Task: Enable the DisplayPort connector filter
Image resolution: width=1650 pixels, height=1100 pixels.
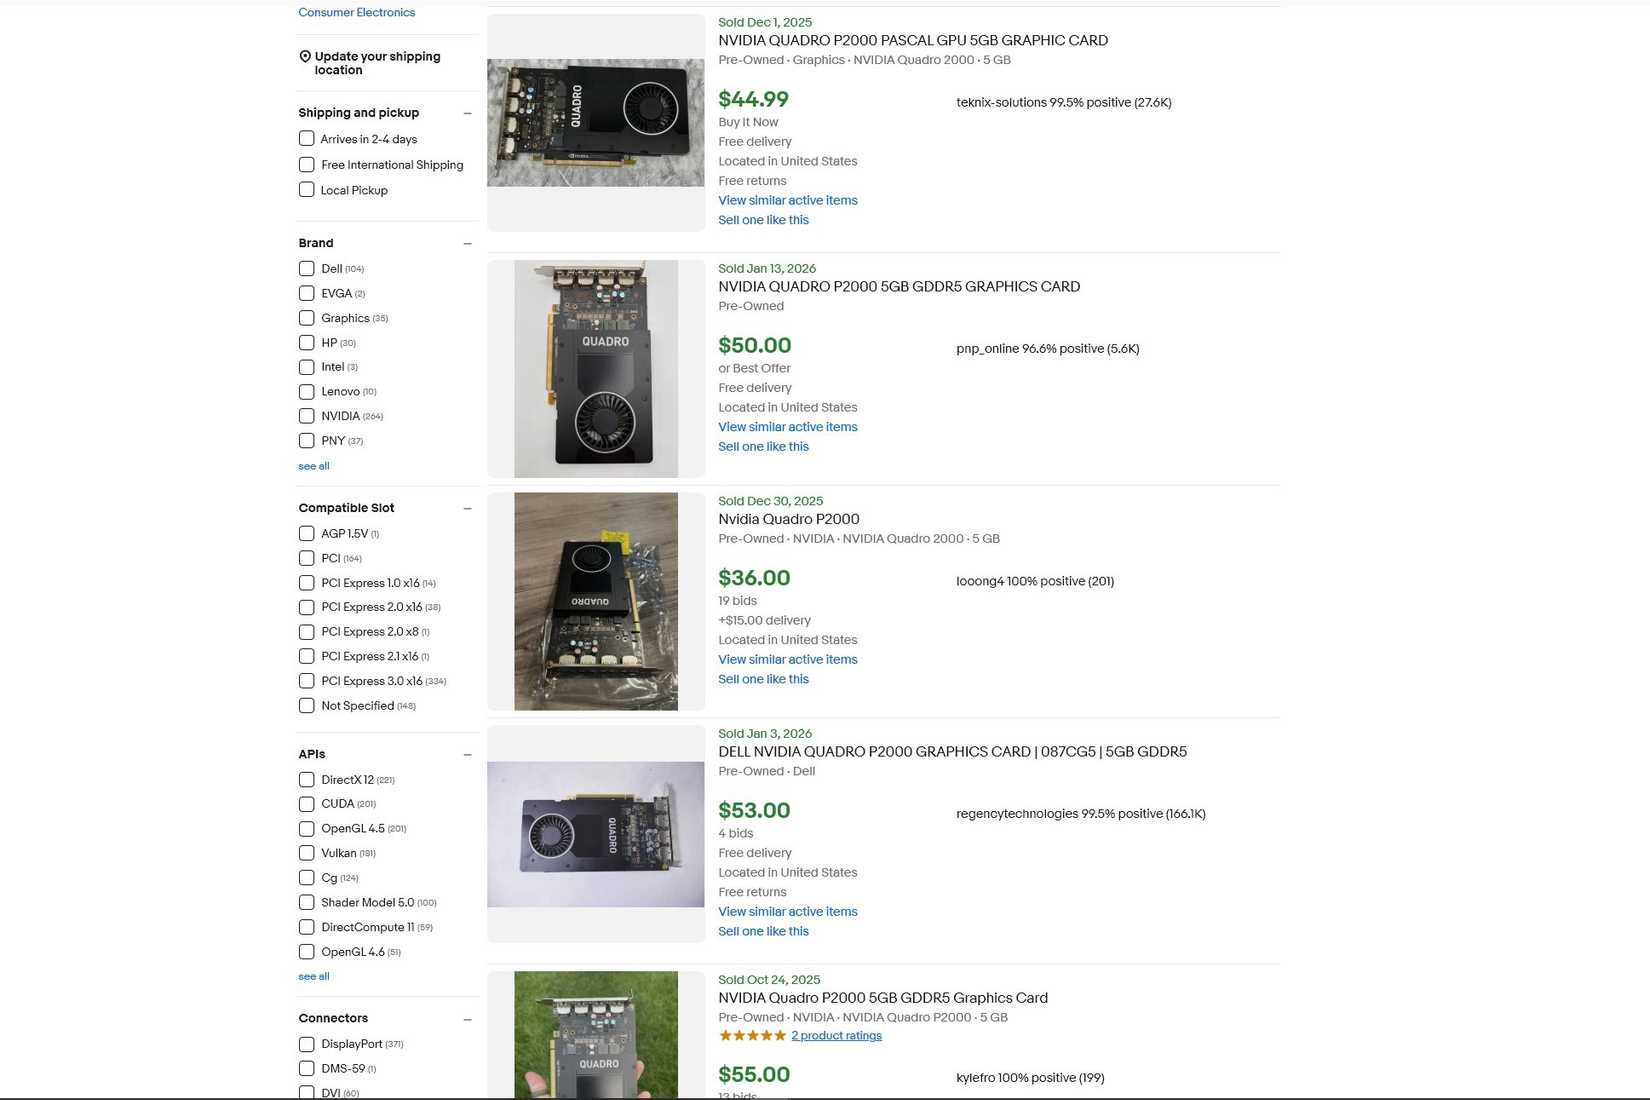Action: point(307,1044)
